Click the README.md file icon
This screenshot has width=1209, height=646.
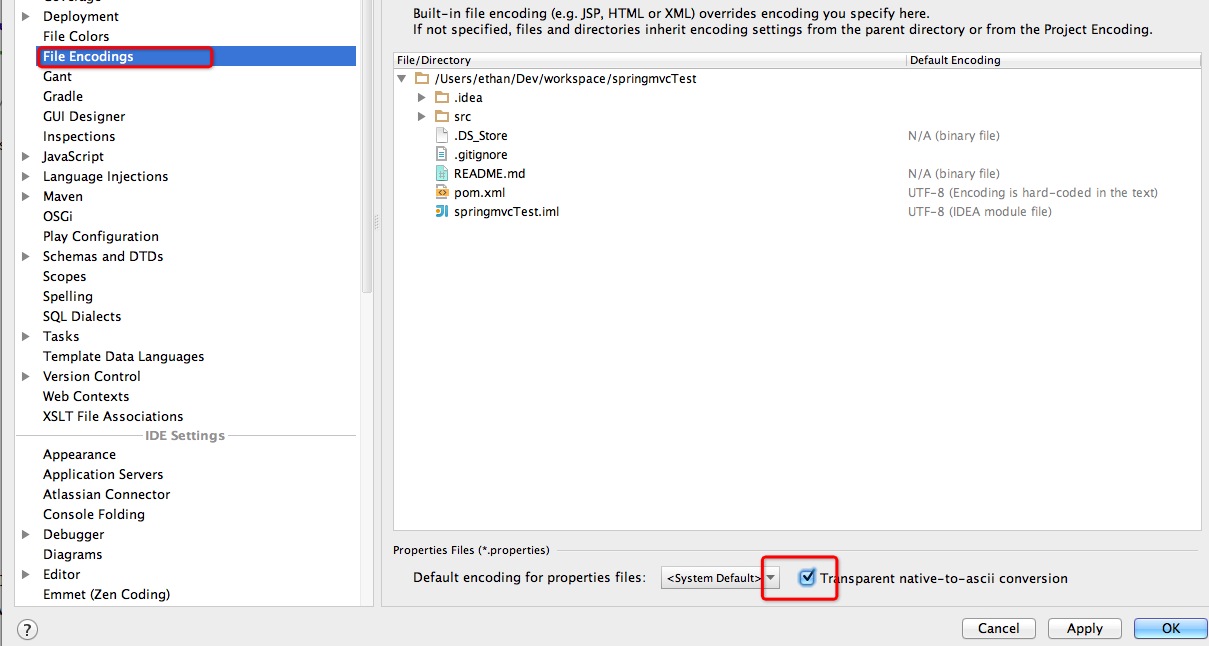(x=442, y=173)
